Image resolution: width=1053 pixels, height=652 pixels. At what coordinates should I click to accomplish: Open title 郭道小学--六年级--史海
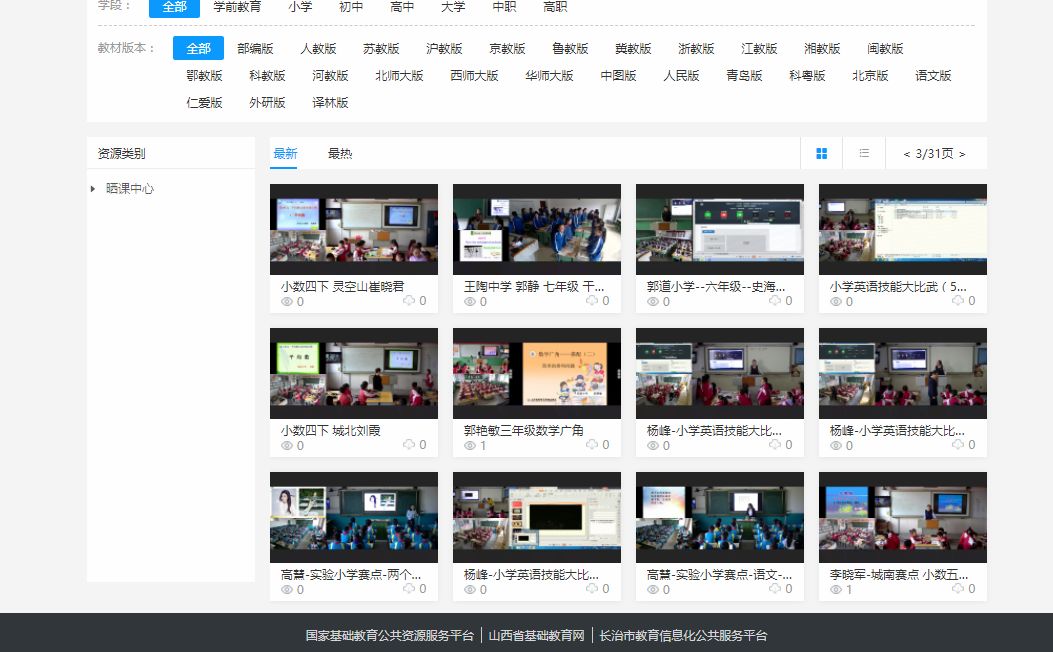coord(716,286)
